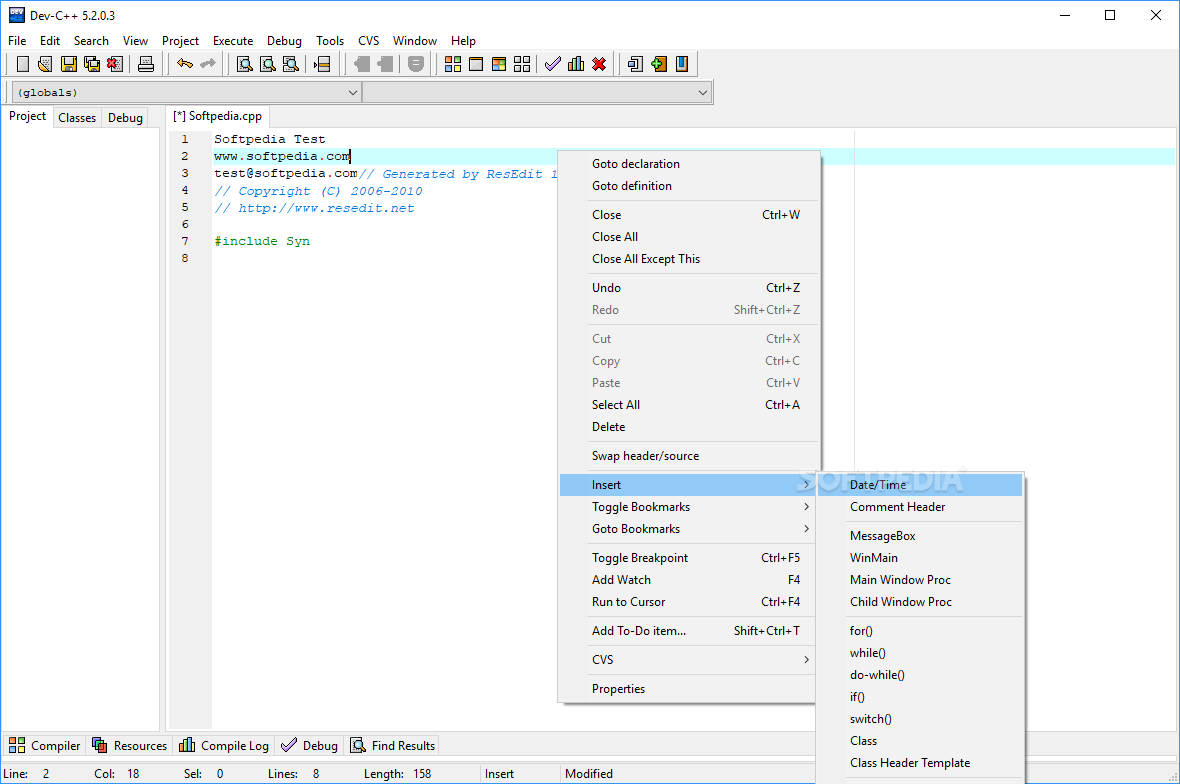Click Select All in context menu

689,404
